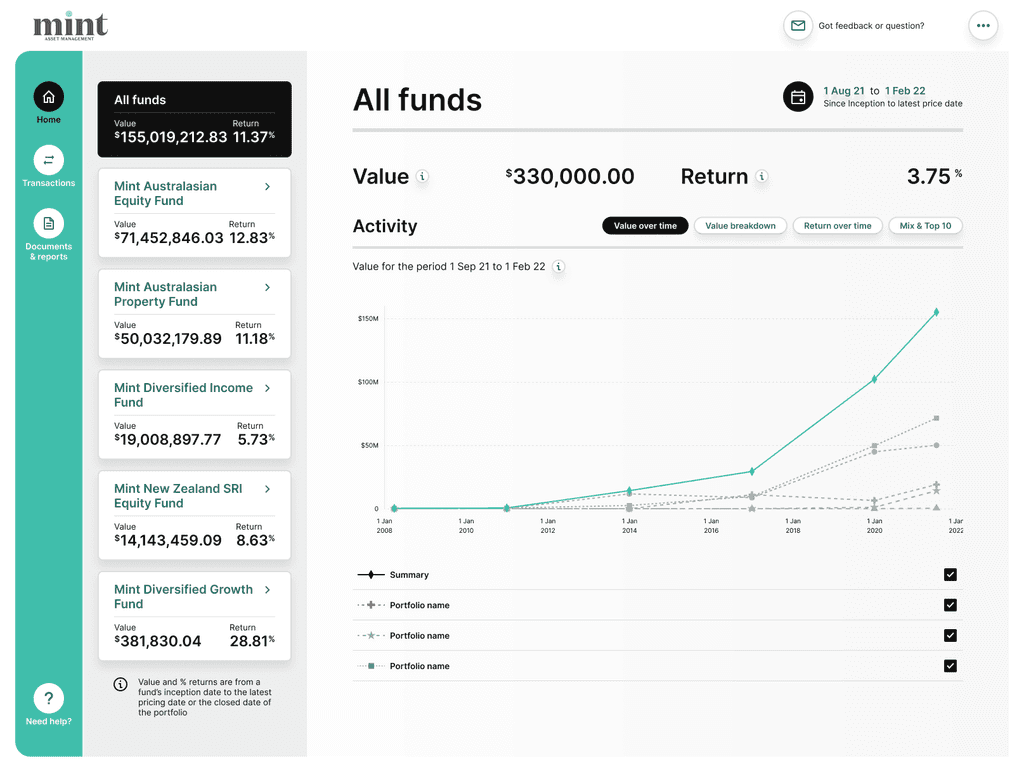Switch to Return over time tab
The height and width of the screenshot is (772, 1024).
[x=837, y=226]
